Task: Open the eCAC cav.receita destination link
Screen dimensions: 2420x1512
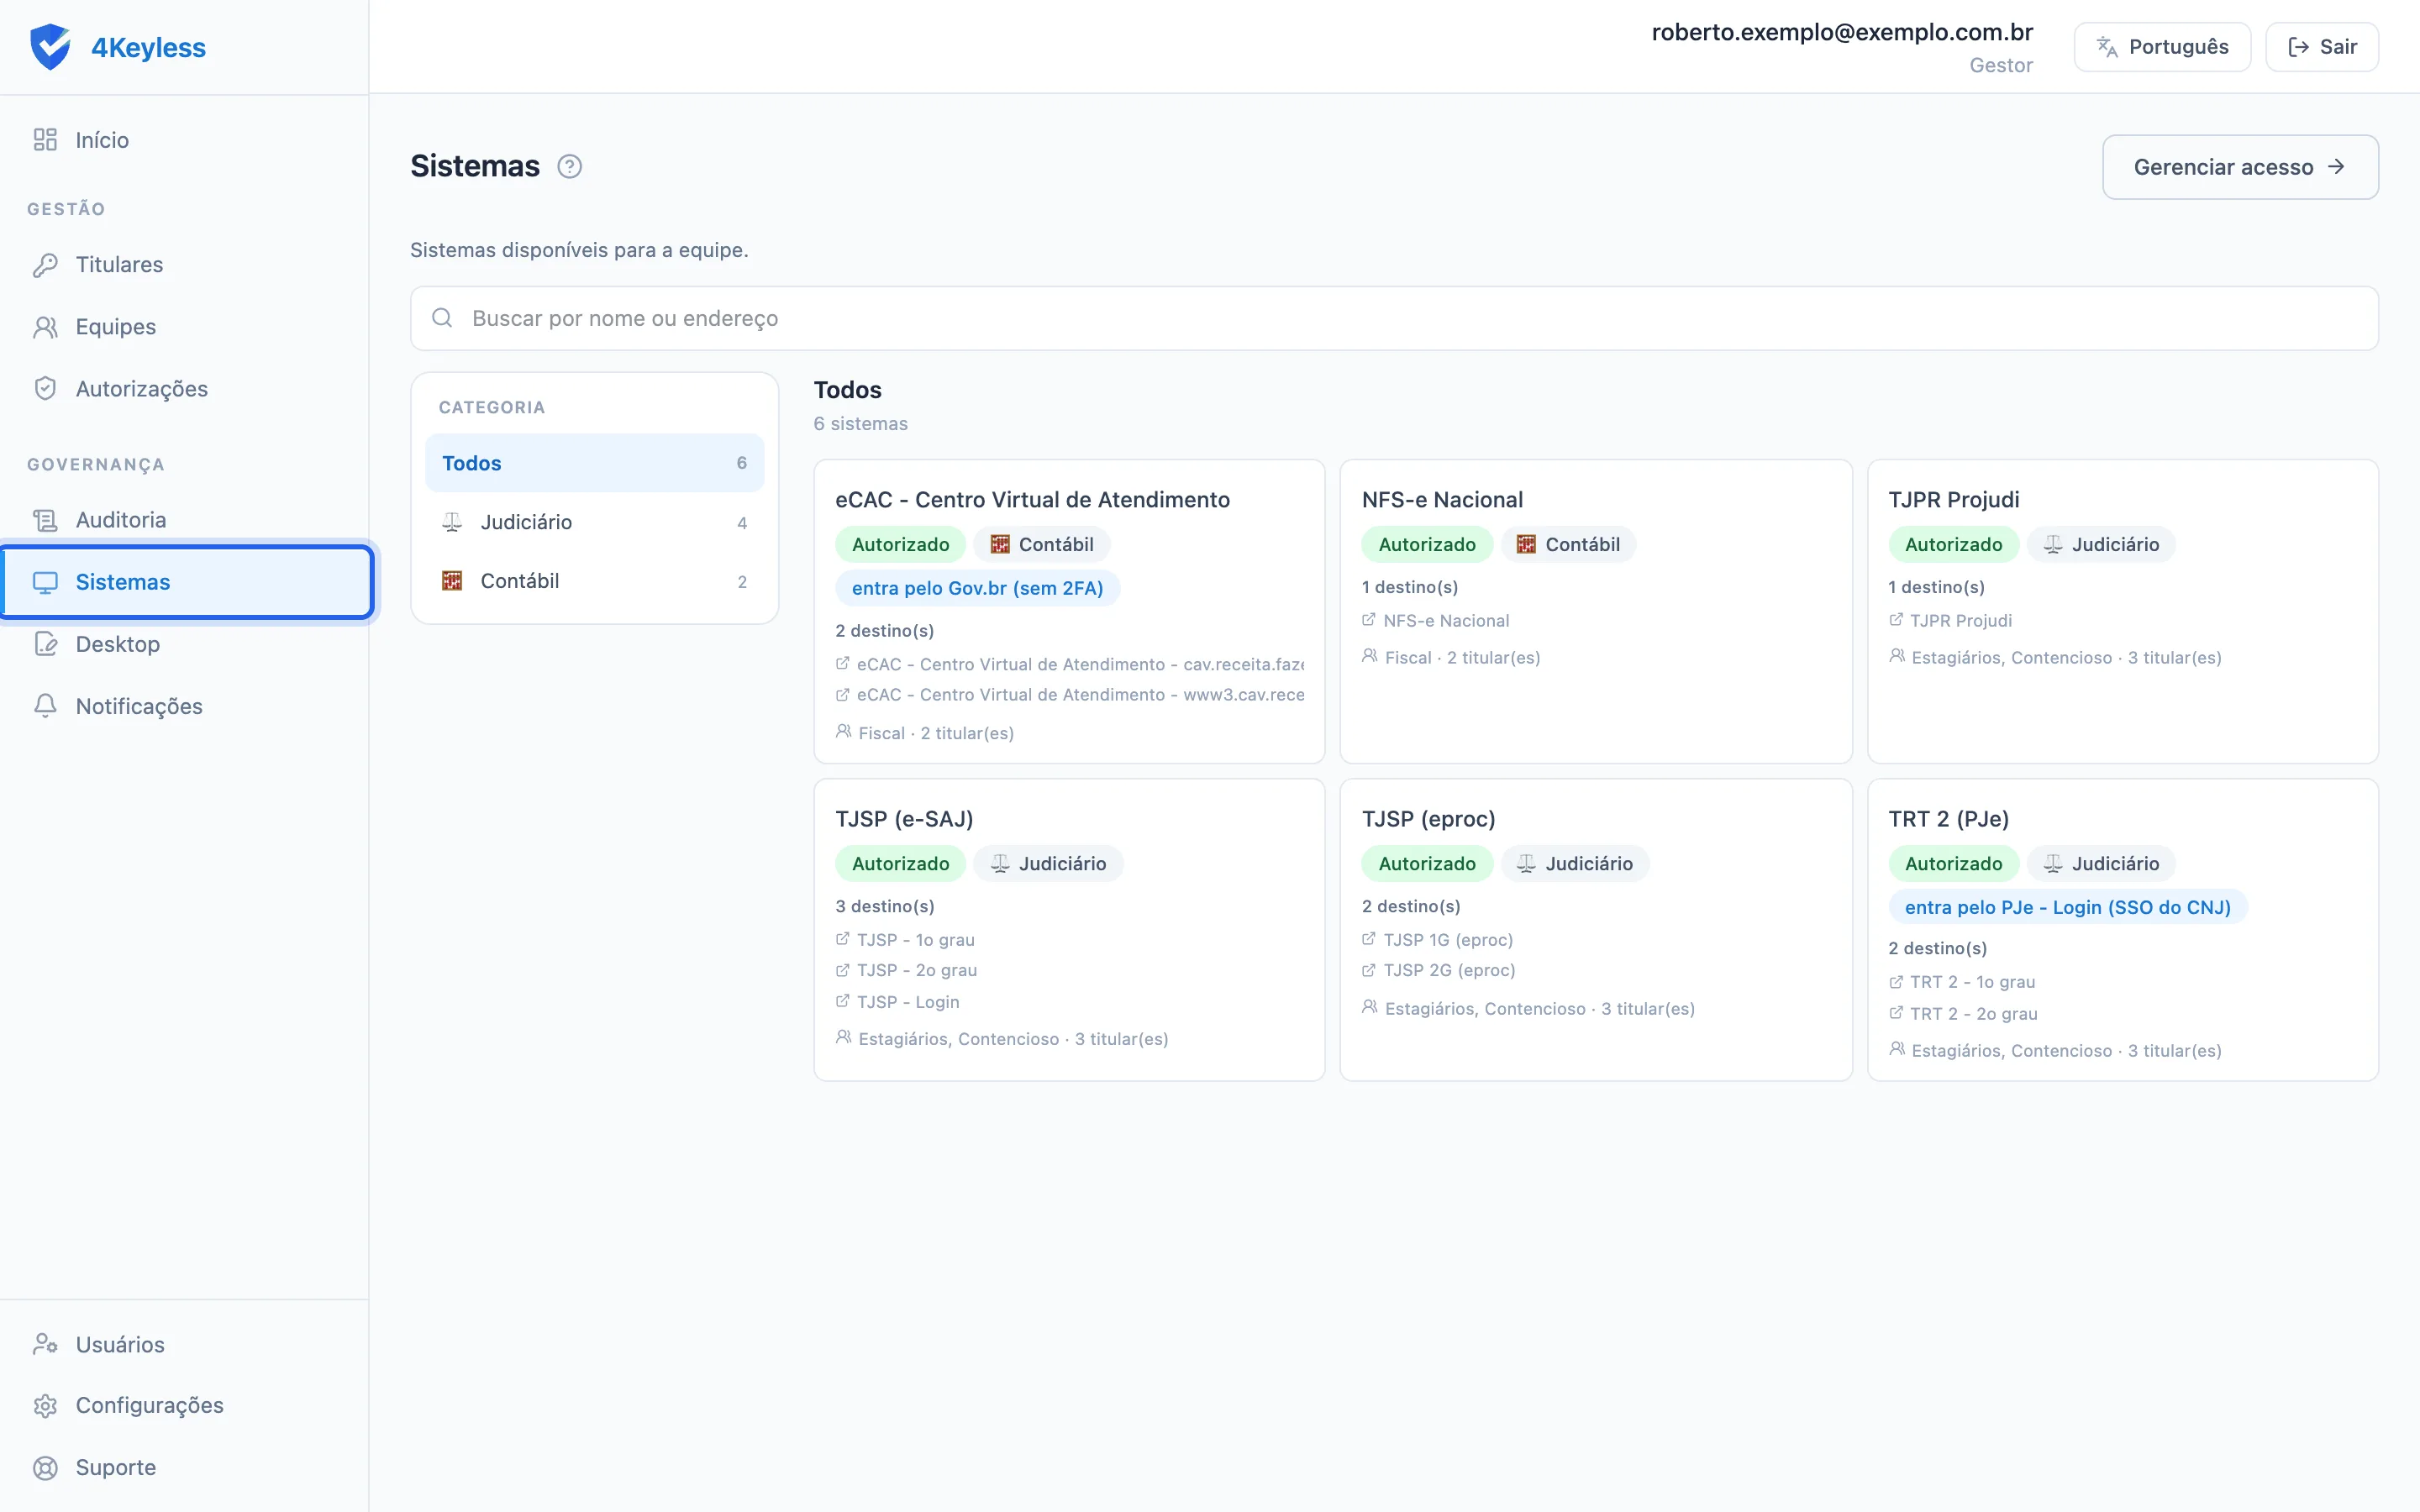Action: coord(1080,664)
